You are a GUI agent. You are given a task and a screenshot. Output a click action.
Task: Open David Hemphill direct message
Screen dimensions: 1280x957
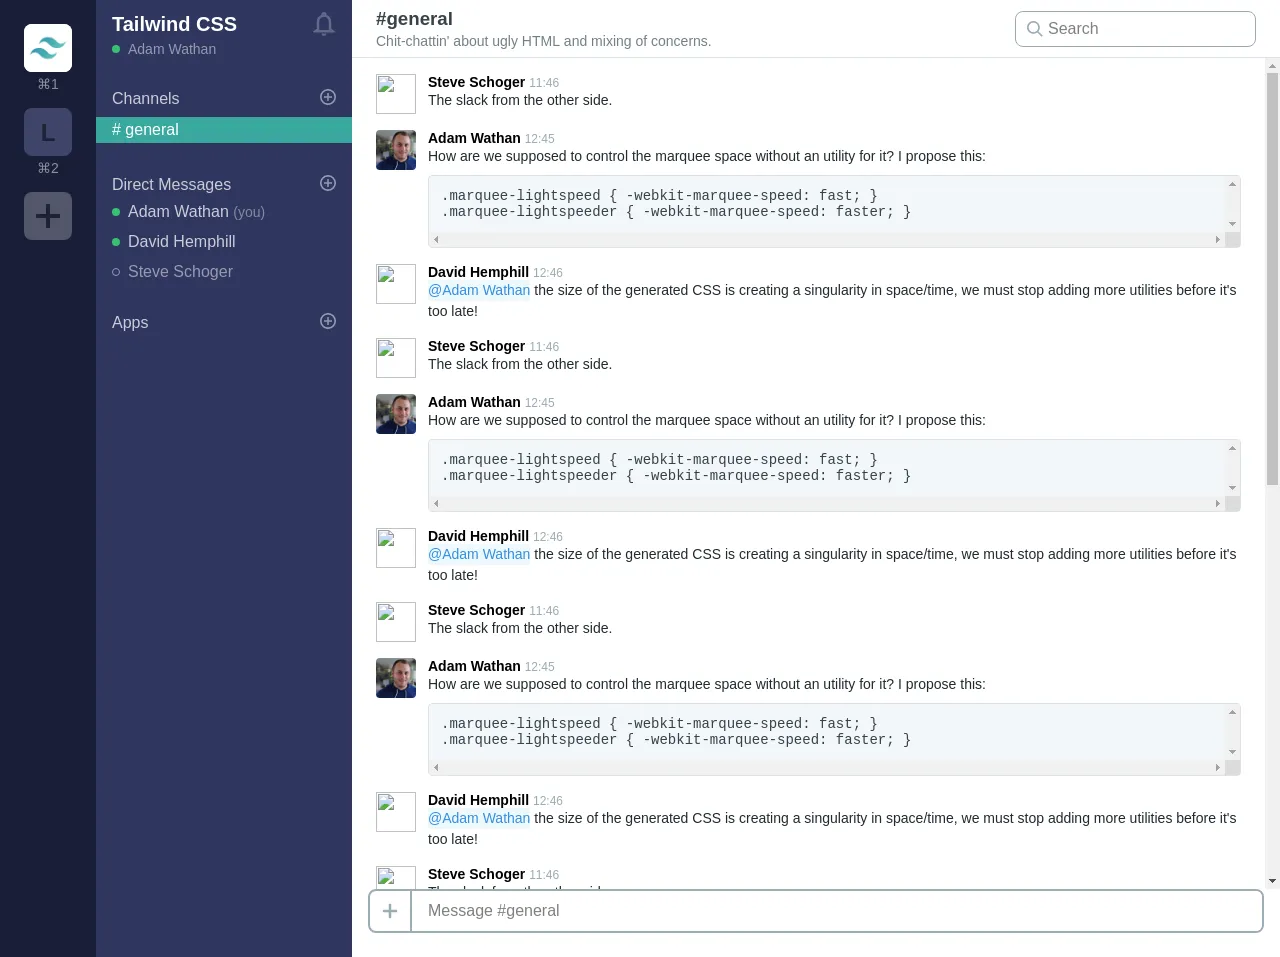pyautogui.click(x=181, y=242)
